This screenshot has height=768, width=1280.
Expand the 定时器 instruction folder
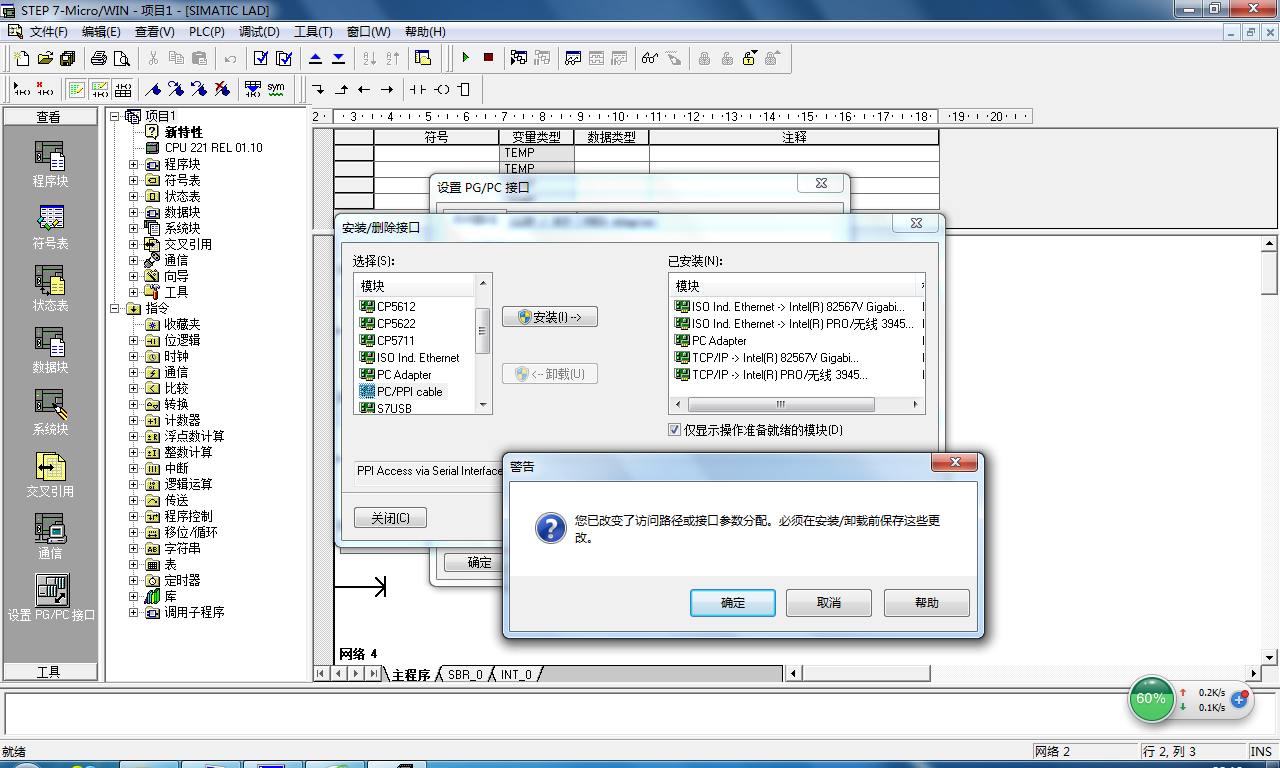coord(134,580)
